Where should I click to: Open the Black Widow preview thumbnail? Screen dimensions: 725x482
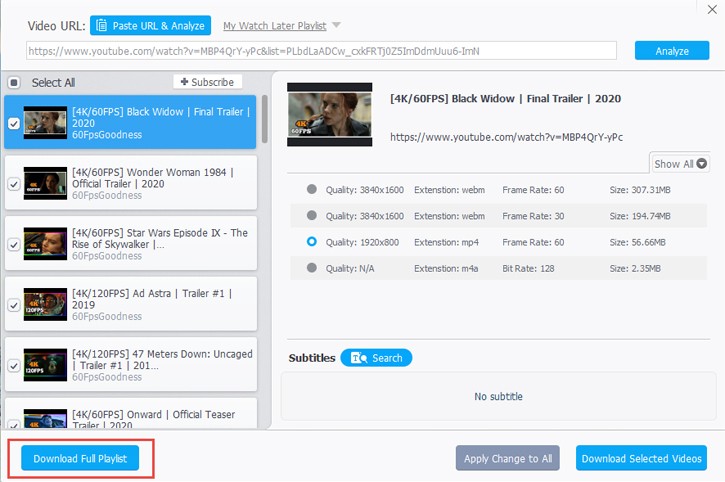point(329,114)
